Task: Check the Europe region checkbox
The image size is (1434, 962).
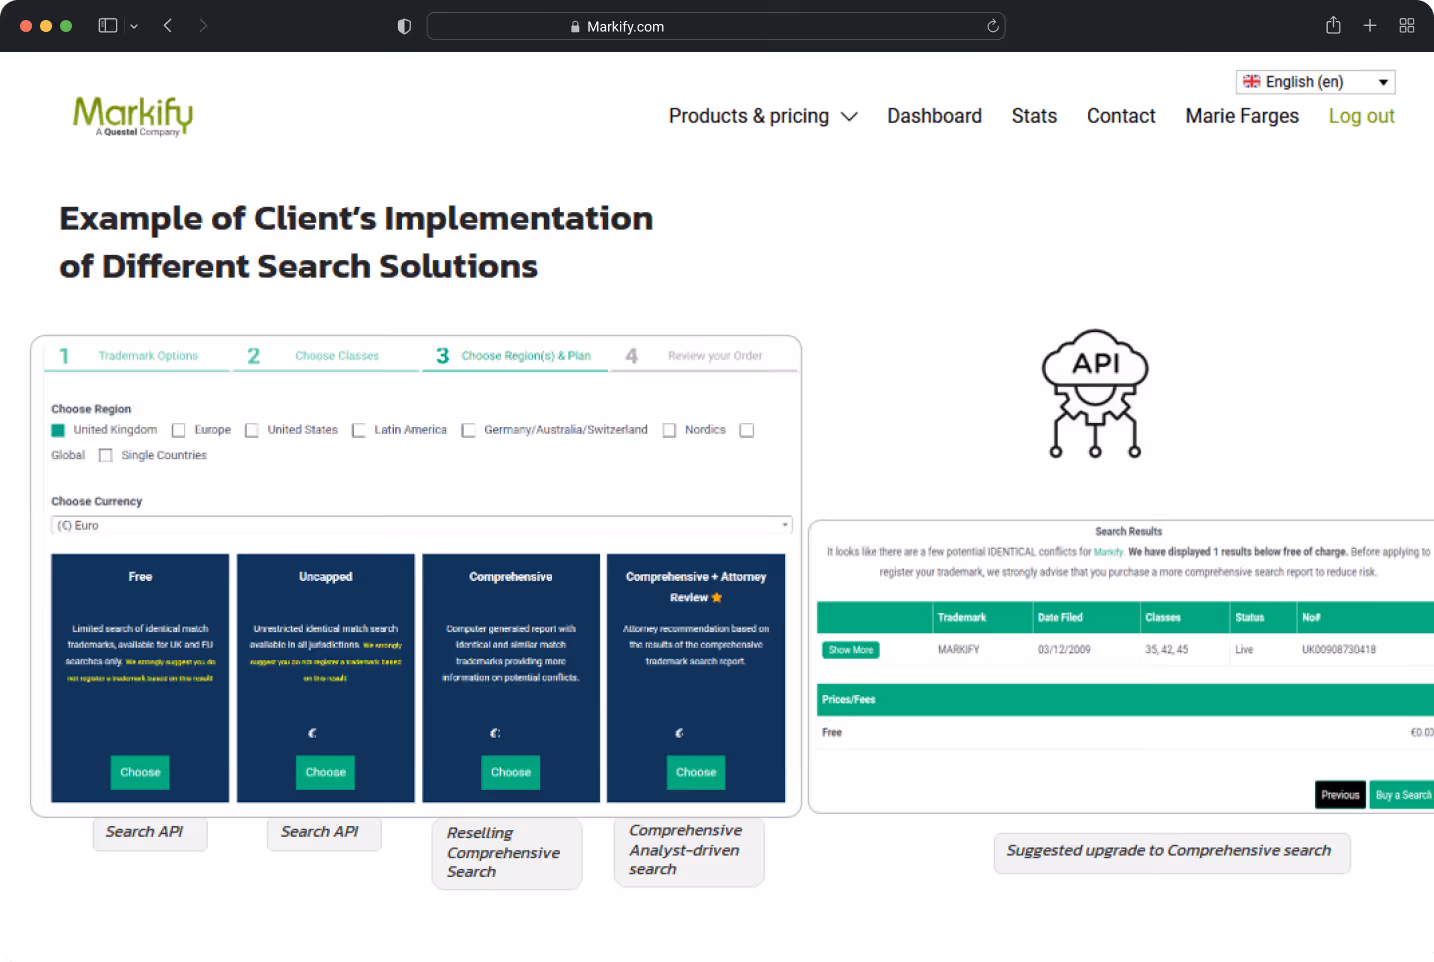Action: [x=179, y=430]
